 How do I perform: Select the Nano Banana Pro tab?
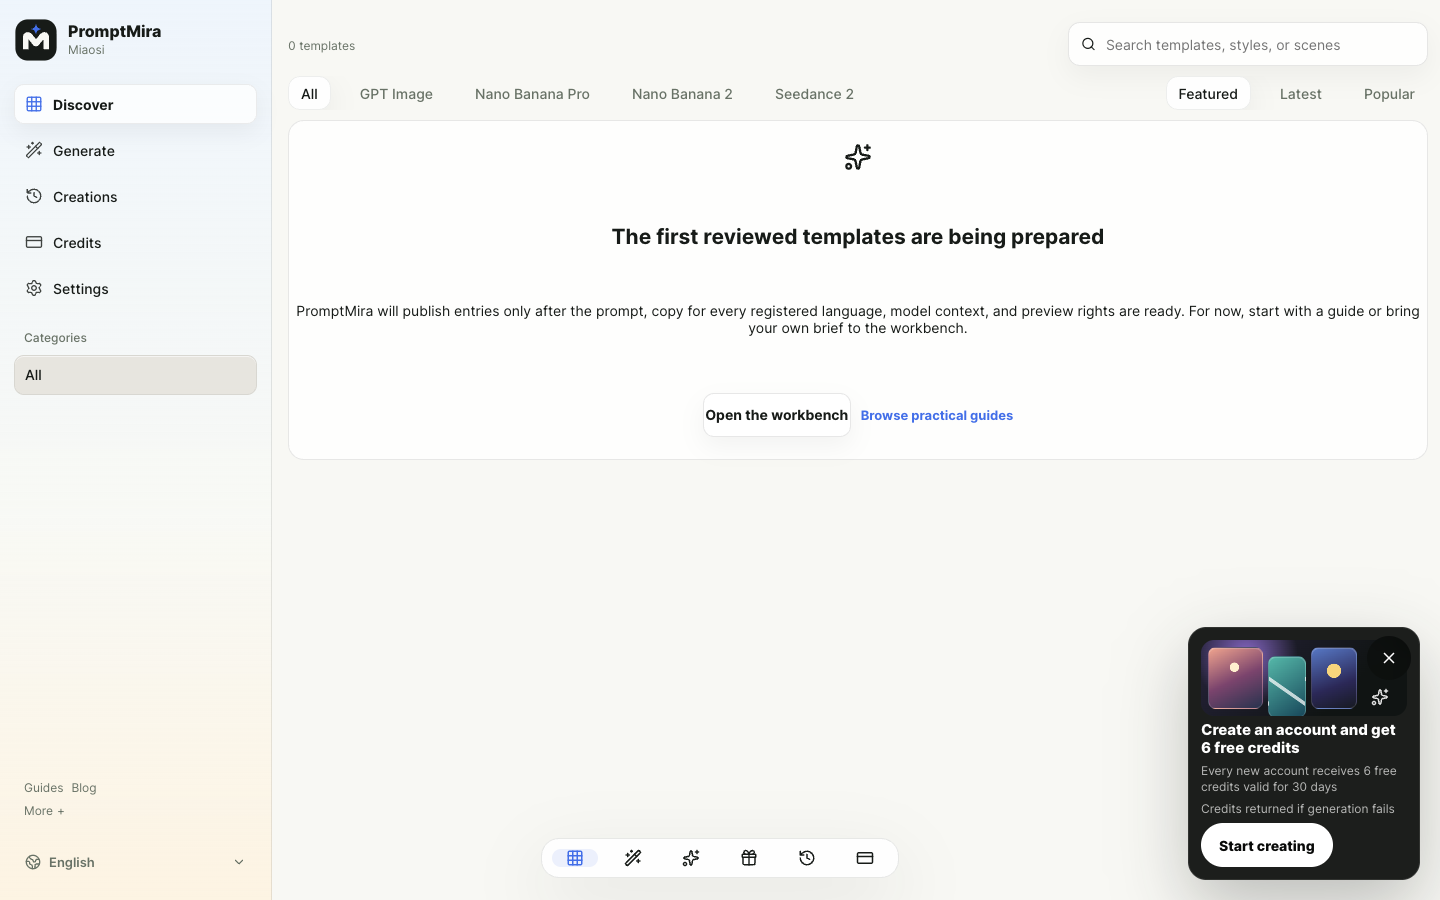532,93
